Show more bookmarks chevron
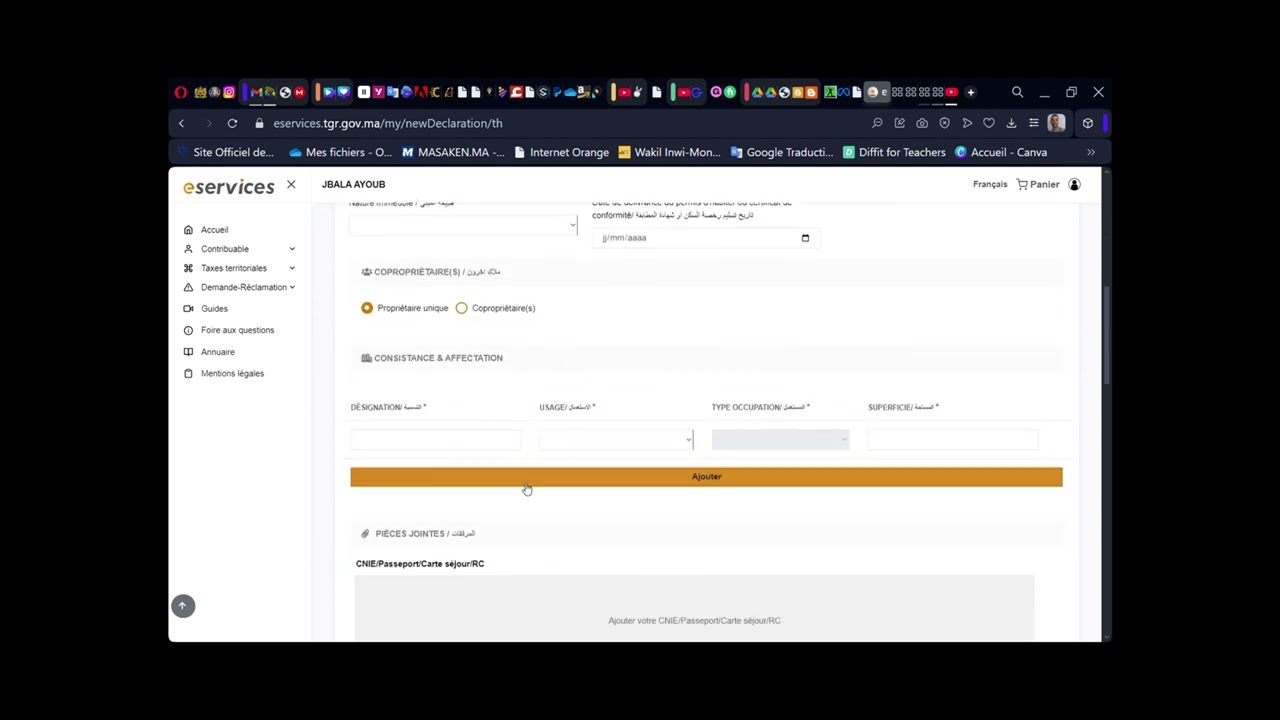The height and width of the screenshot is (720, 1280). tap(1091, 152)
